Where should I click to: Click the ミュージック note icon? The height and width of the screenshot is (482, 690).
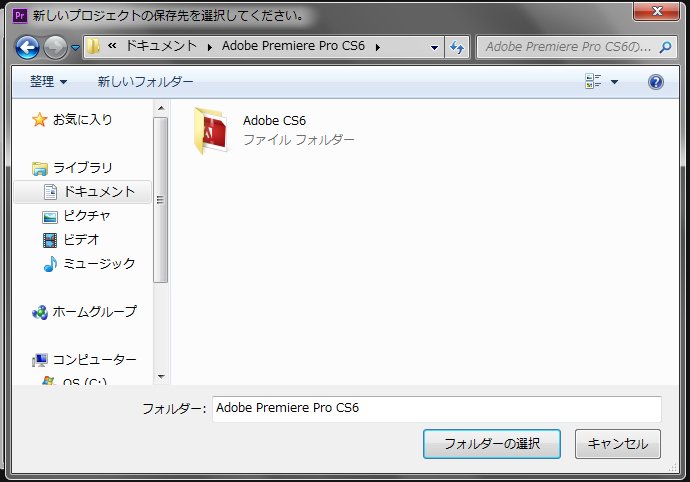click(50, 264)
